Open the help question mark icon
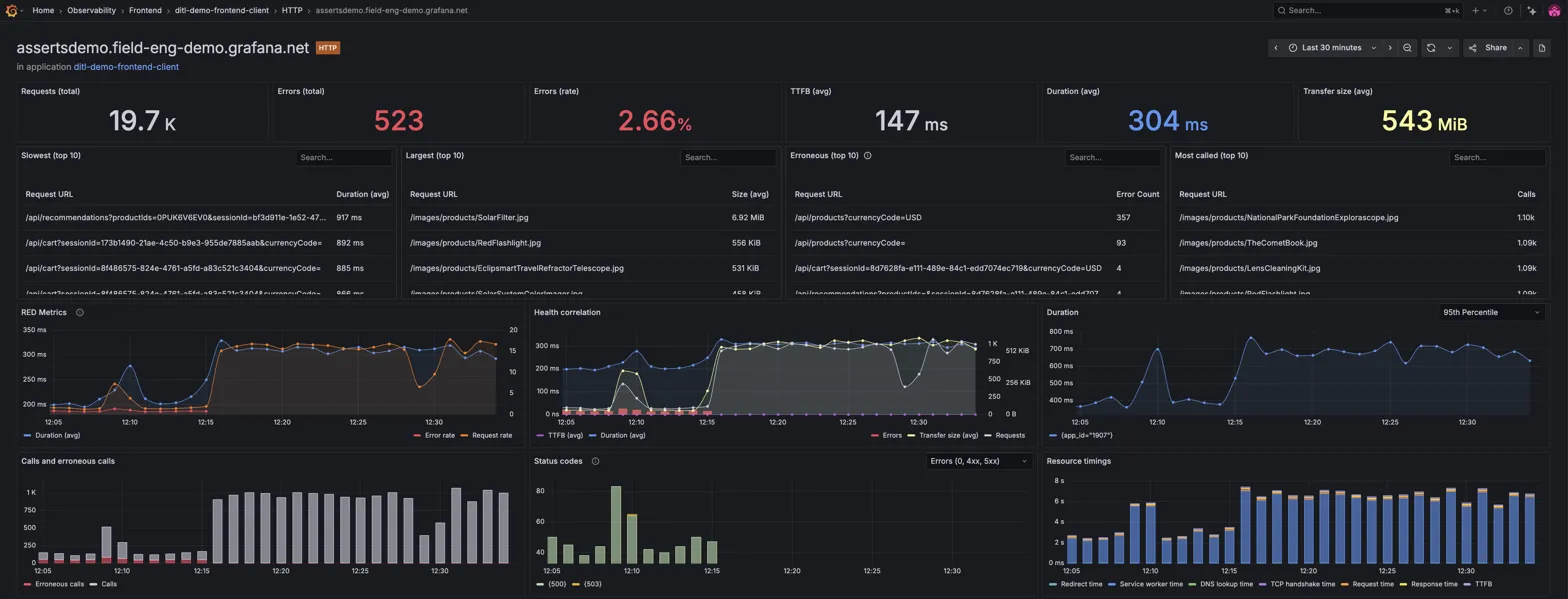Image resolution: width=1568 pixels, height=599 pixels. pos(1508,10)
